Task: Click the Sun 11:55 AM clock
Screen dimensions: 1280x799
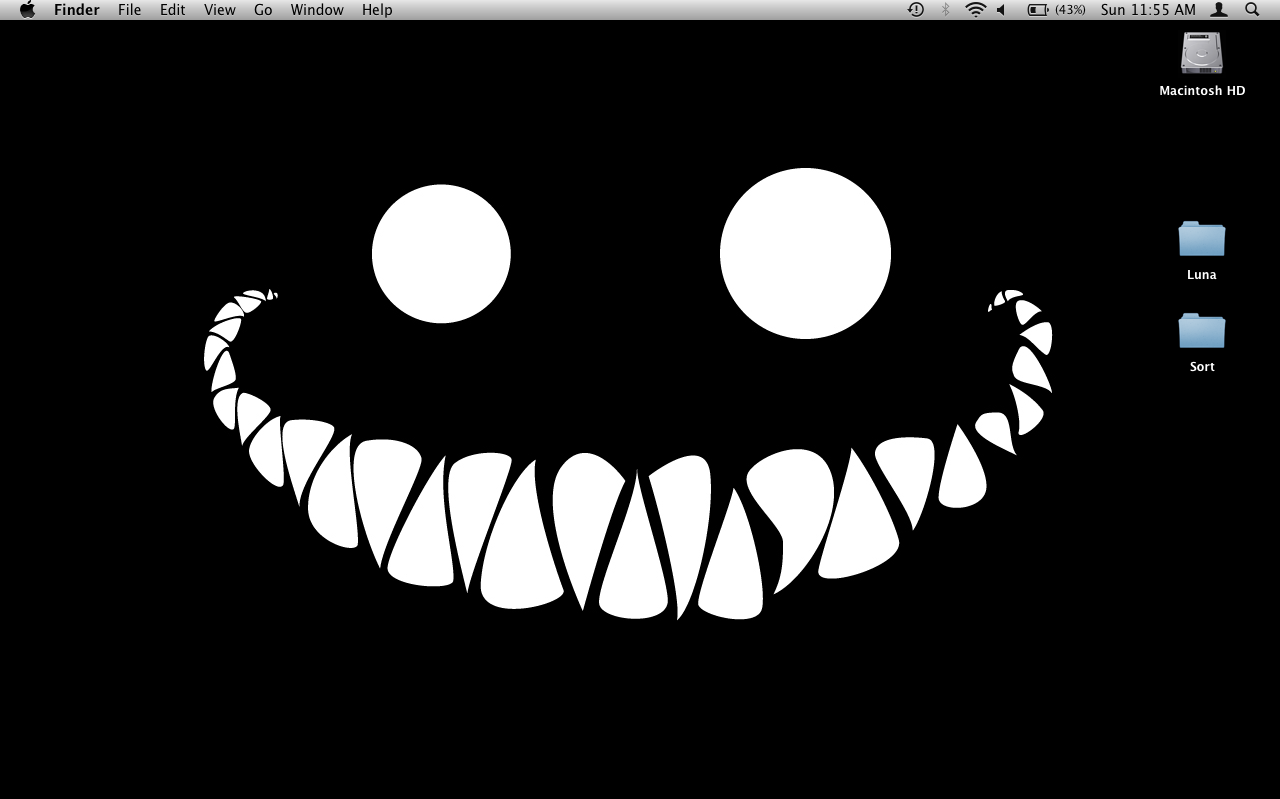Action: tap(1148, 10)
